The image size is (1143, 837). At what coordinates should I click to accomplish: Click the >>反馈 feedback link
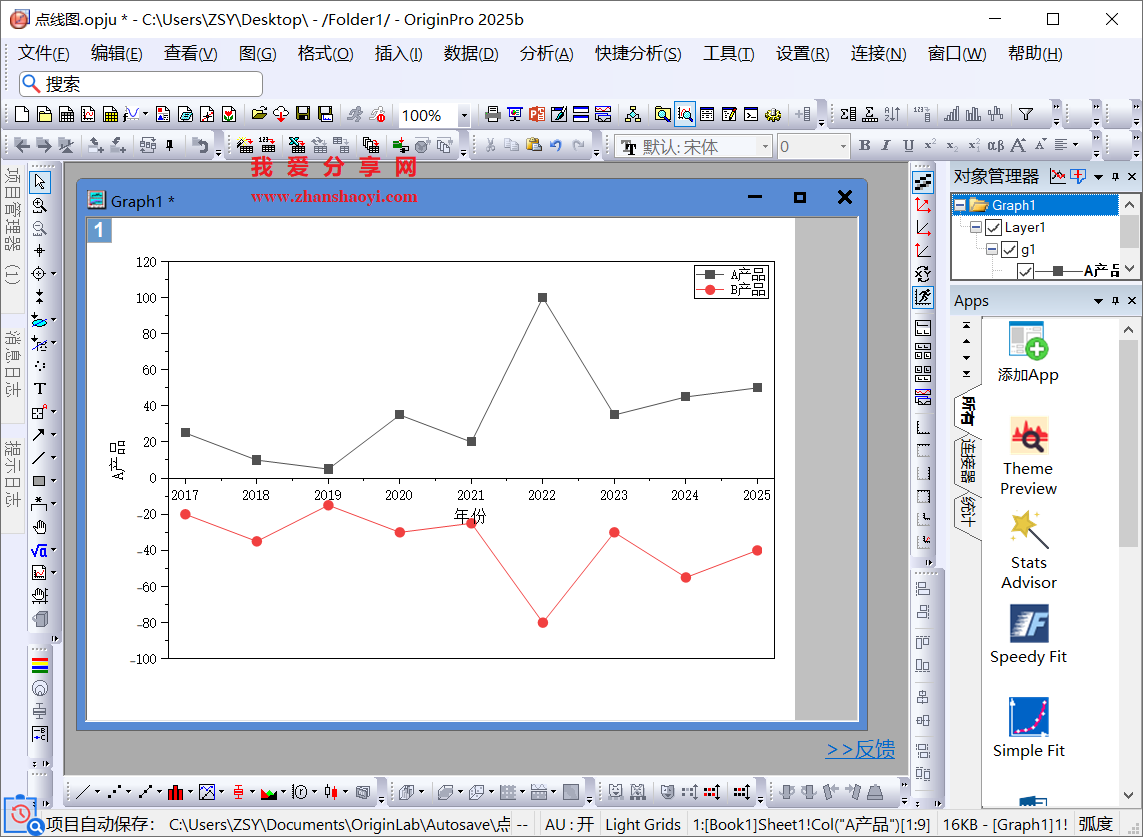(859, 750)
